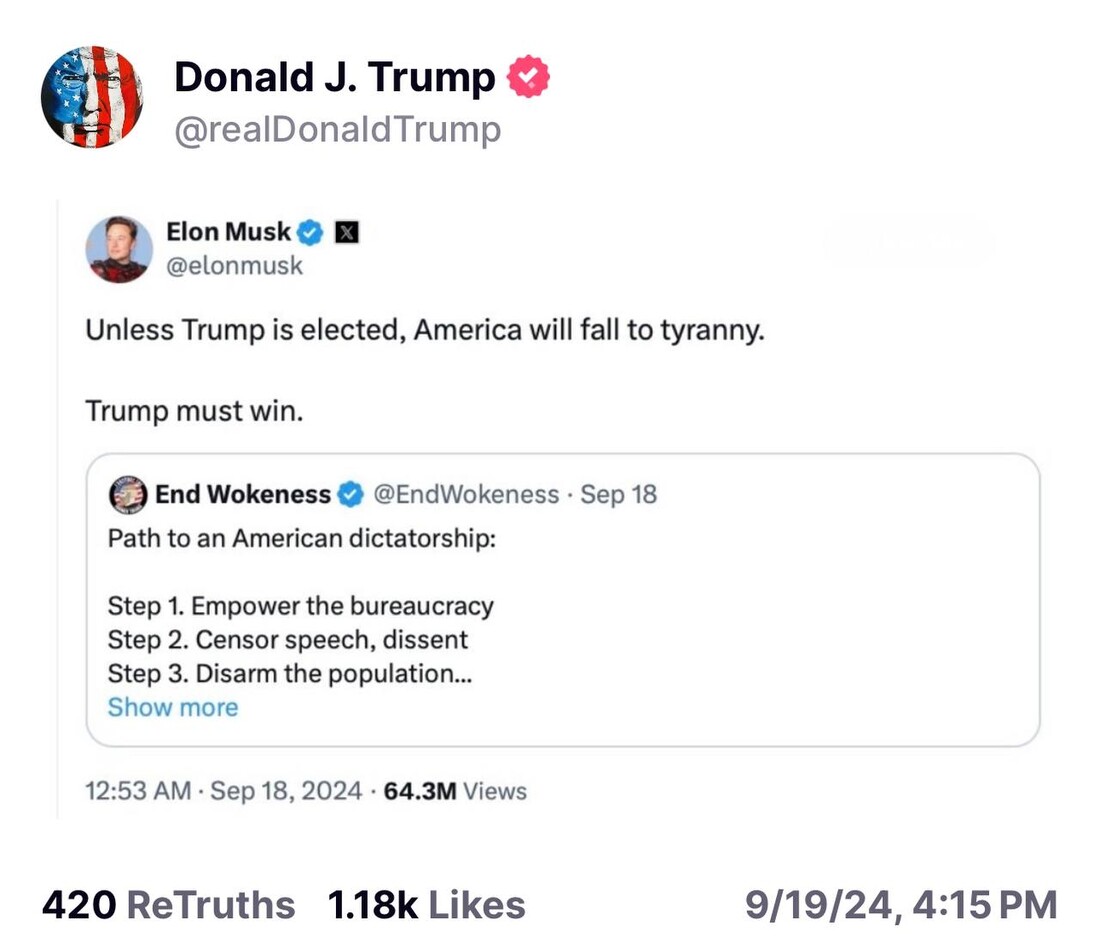Click the 9/19/24, 4:15 PM post timestamp
Image resolution: width=1100 pixels, height=938 pixels.
[x=901, y=905]
